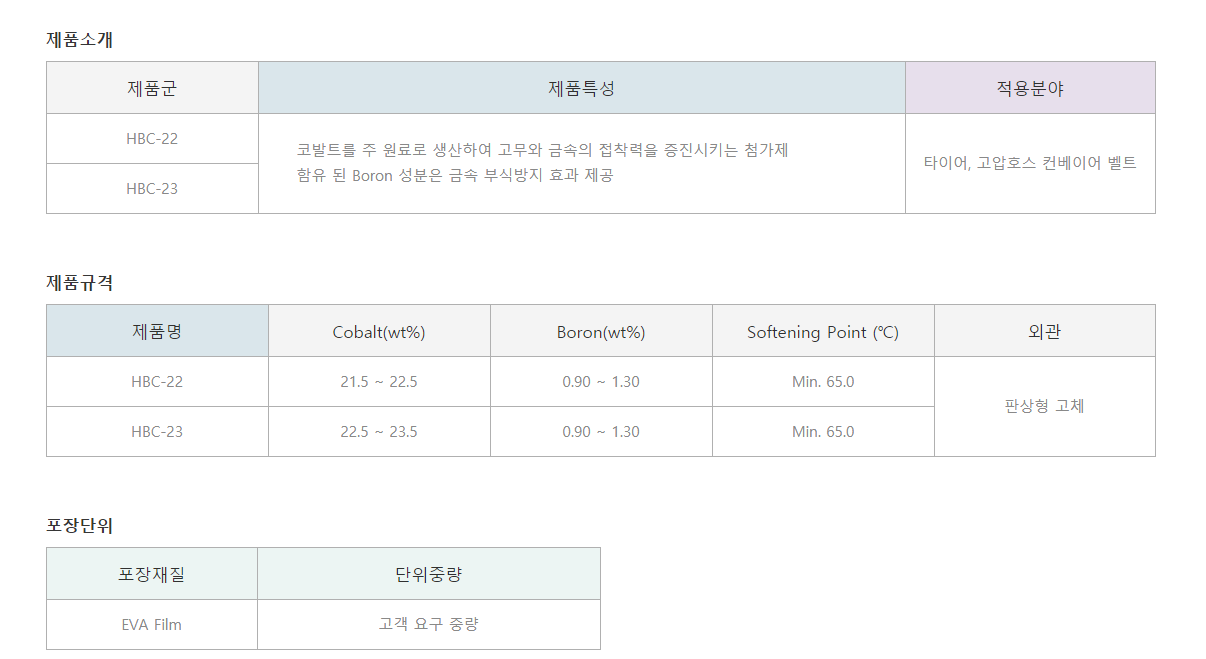Select the Boron(wt%) column header
This screenshot has width=1206, height=659.
(601, 331)
